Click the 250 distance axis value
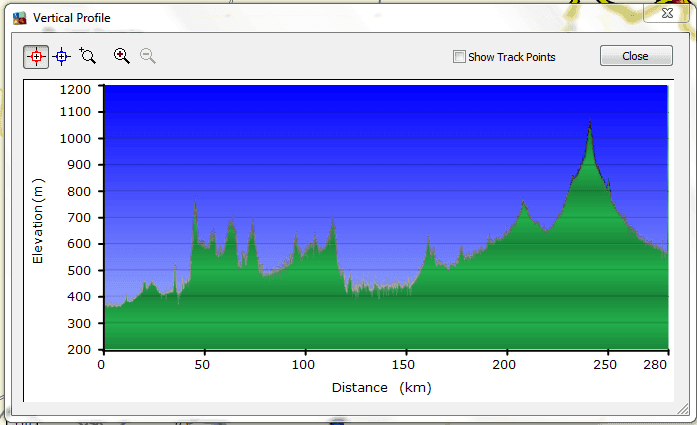The height and width of the screenshot is (425, 697). pyautogui.click(x=605, y=365)
